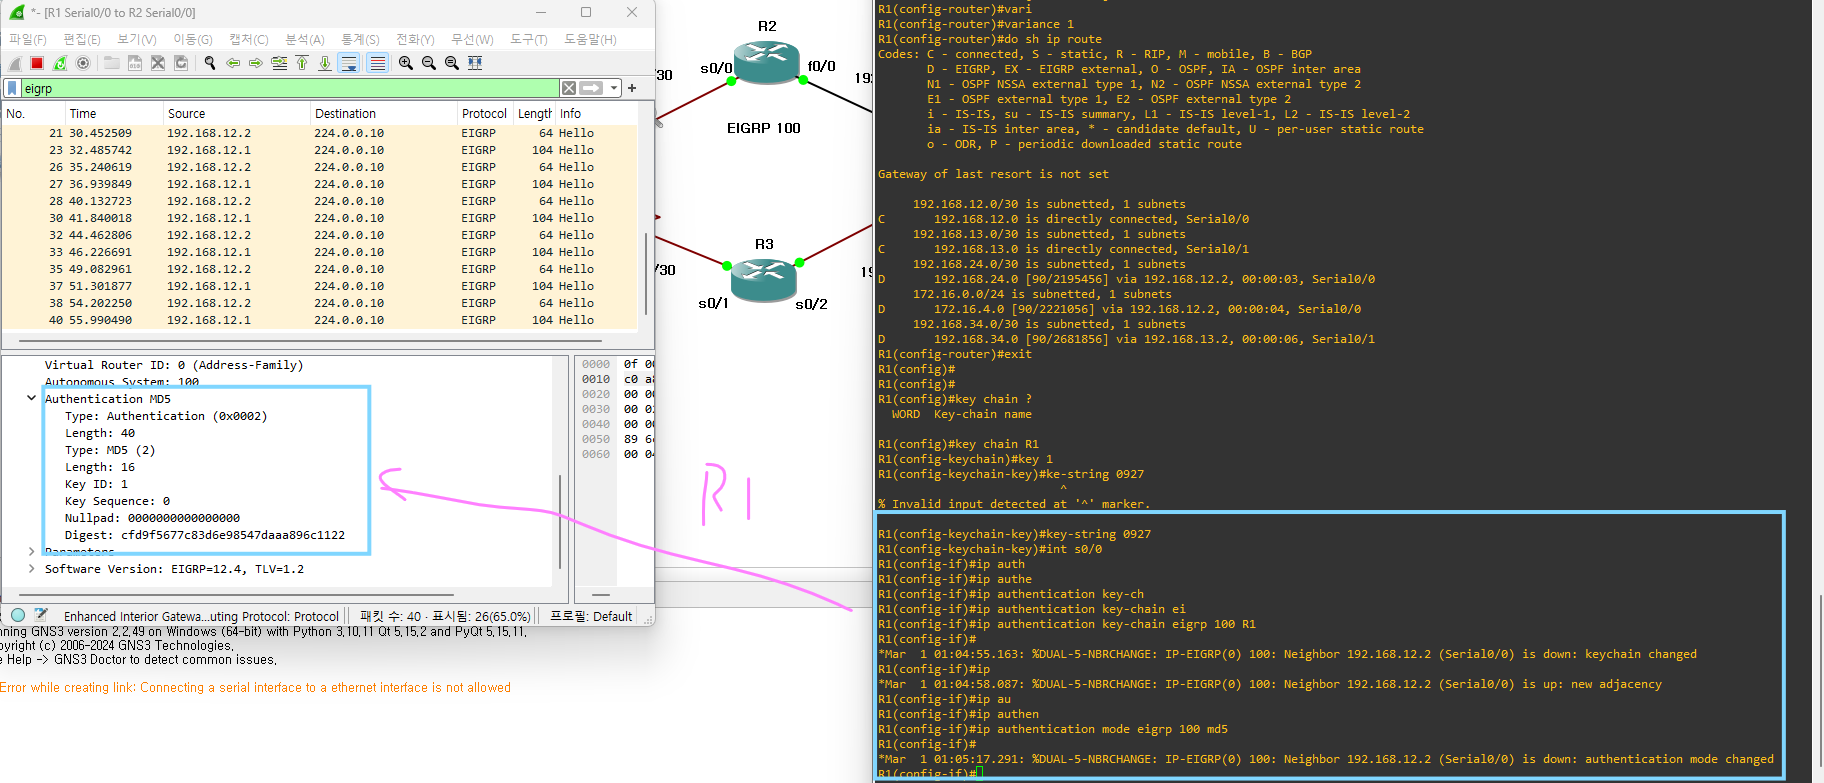The height and width of the screenshot is (783, 1824).
Task: Expand the Software Version tree node
Action: pos(32,568)
